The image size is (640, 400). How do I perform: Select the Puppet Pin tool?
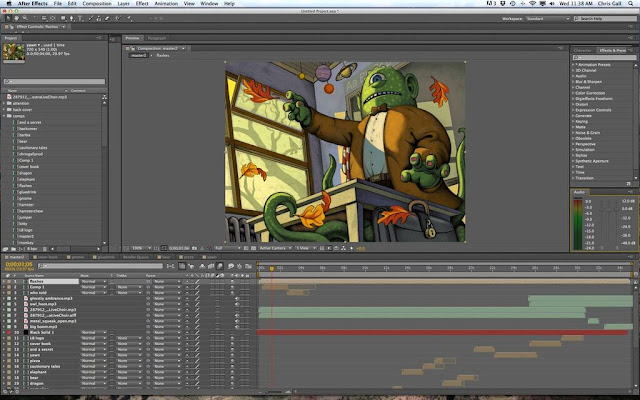pyautogui.click(x=129, y=18)
